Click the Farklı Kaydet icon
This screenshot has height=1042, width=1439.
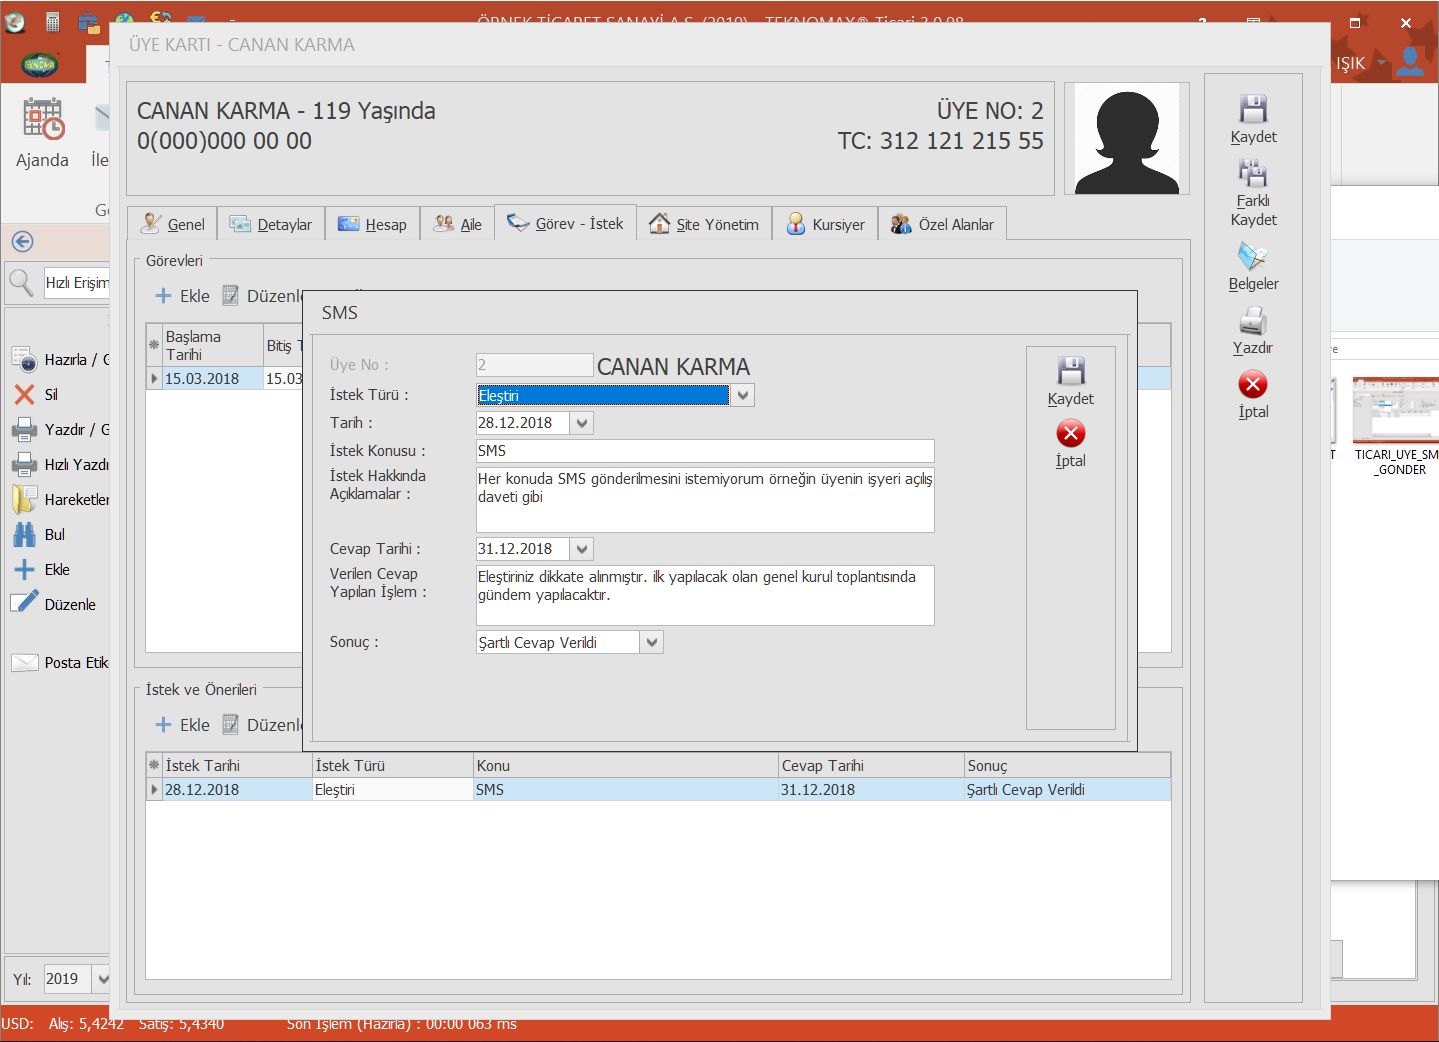coord(1252,175)
